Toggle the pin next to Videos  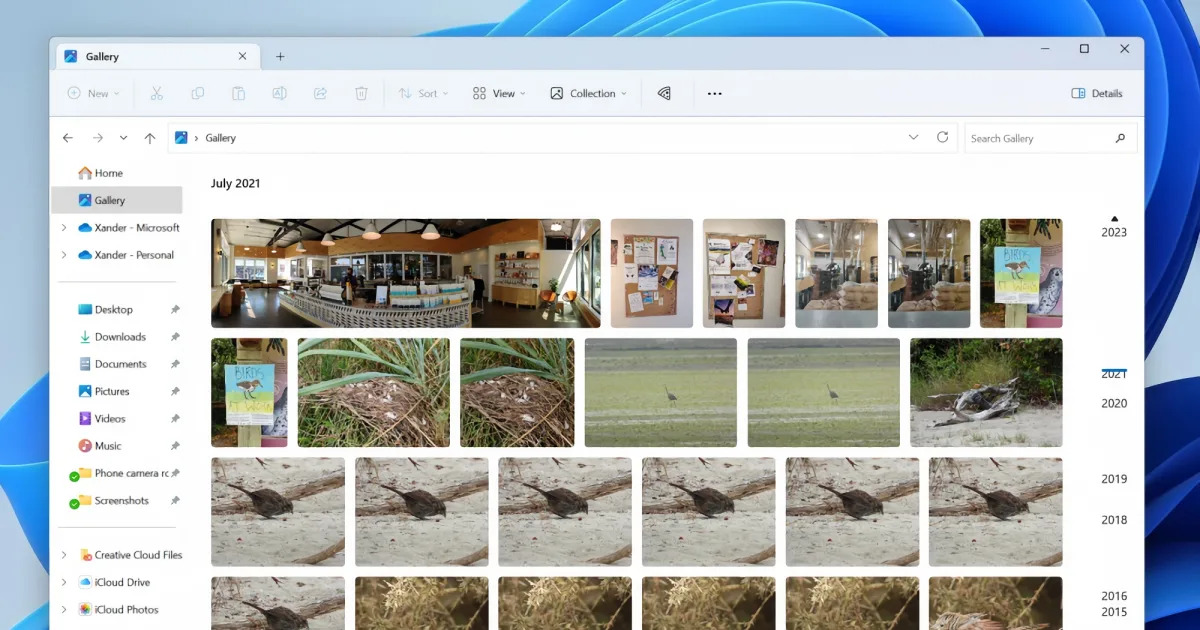click(x=175, y=419)
